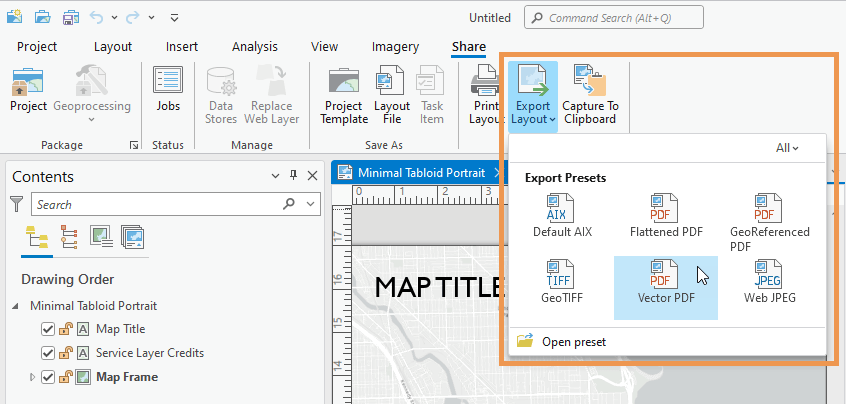Open the Undo history dropdown arrow

(x=114, y=18)
